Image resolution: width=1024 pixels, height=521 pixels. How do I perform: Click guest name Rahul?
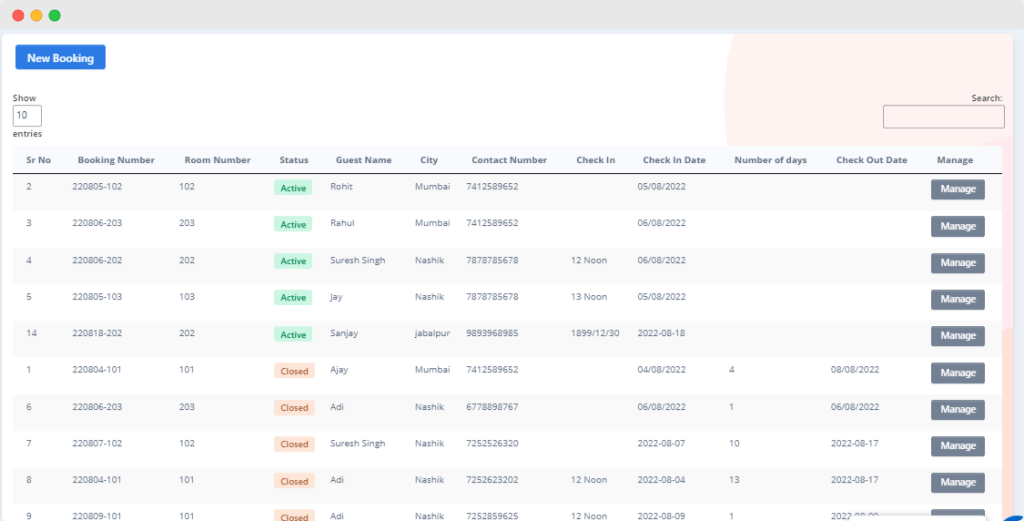(342, 223)
